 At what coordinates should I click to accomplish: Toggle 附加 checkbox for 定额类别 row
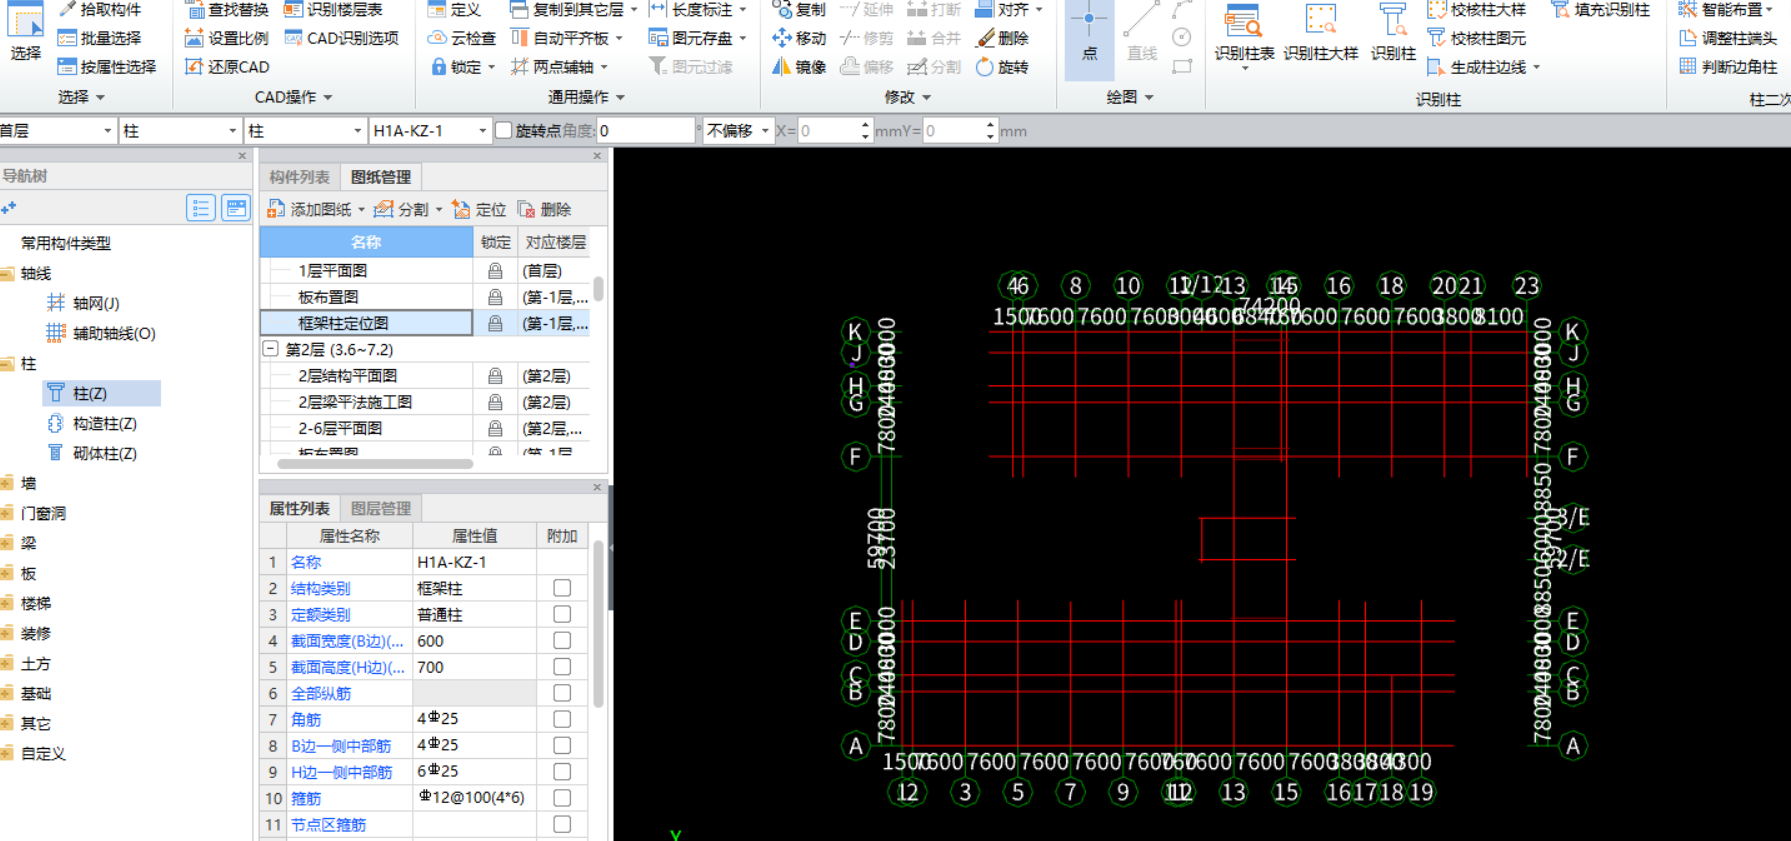(x=562, y=614)
